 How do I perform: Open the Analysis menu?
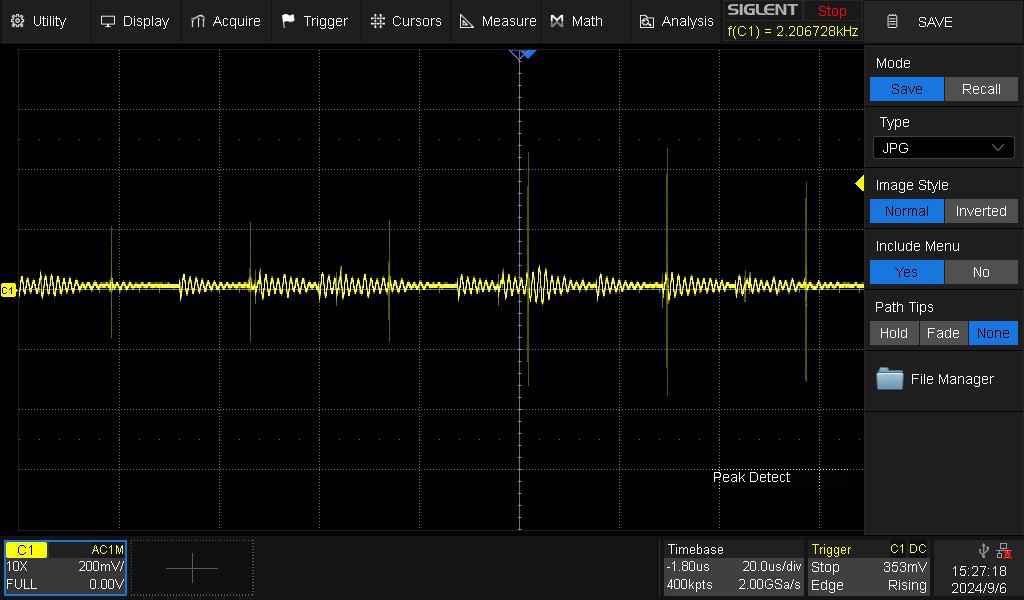pyautogui.click(x=676, y=22)
